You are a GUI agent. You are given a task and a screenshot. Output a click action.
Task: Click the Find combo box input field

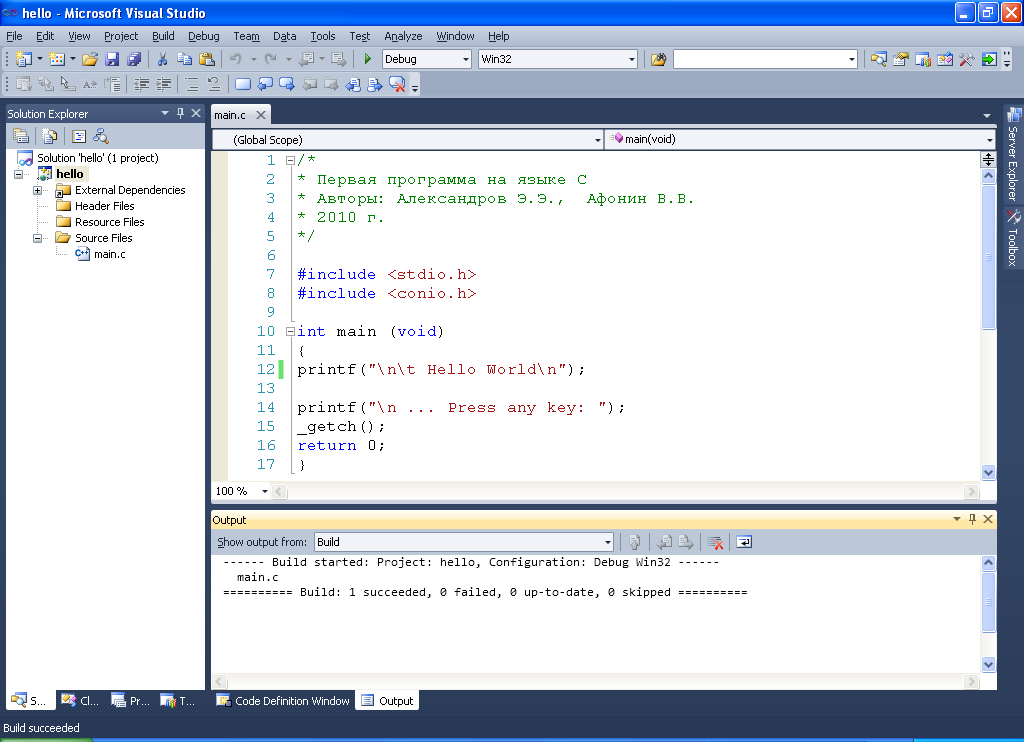[x=760, y=59]
